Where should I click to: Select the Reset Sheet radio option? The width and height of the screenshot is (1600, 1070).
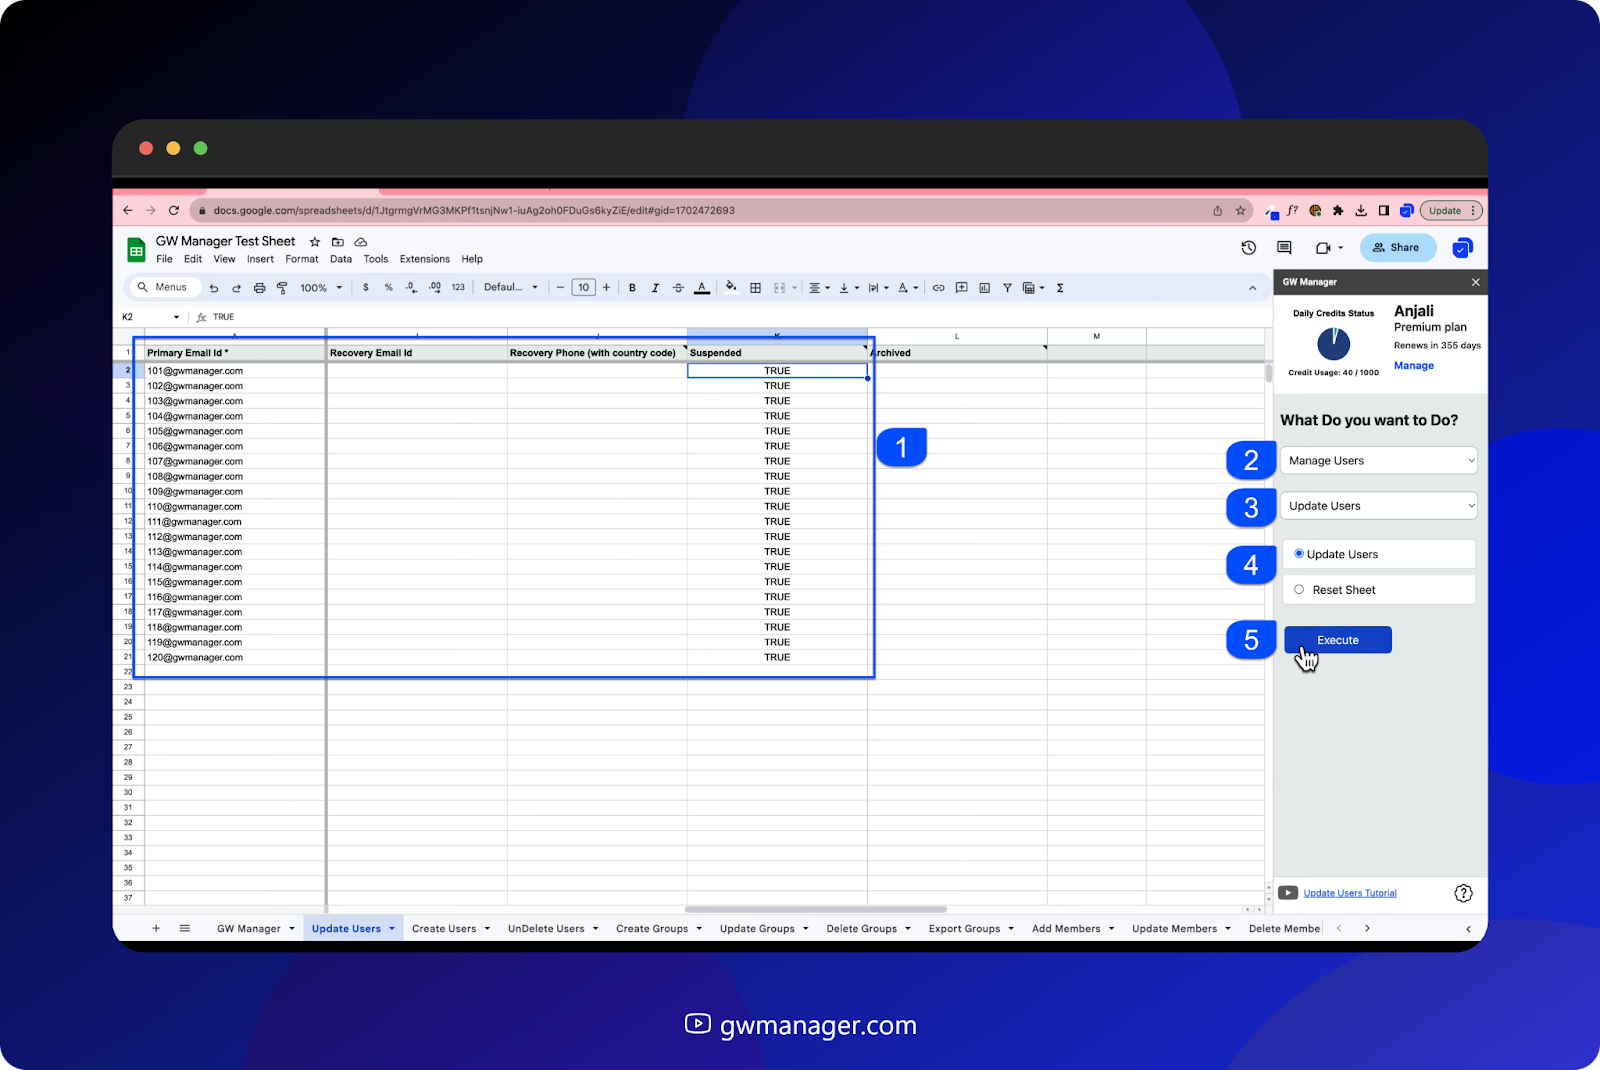(x=1299, y=590)
